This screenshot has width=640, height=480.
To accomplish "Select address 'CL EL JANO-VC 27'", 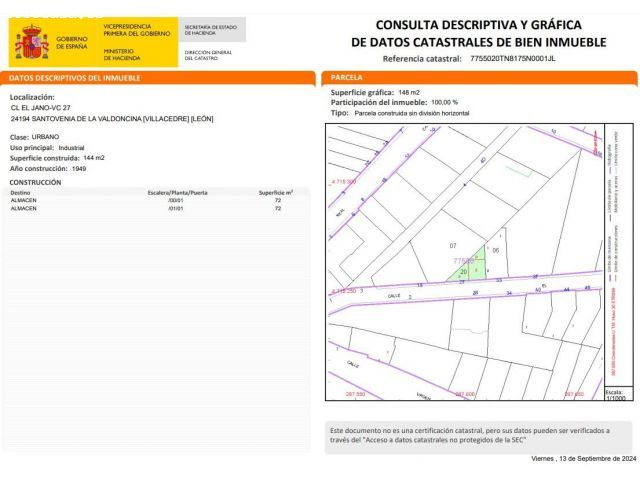I will tap(40, 108).
